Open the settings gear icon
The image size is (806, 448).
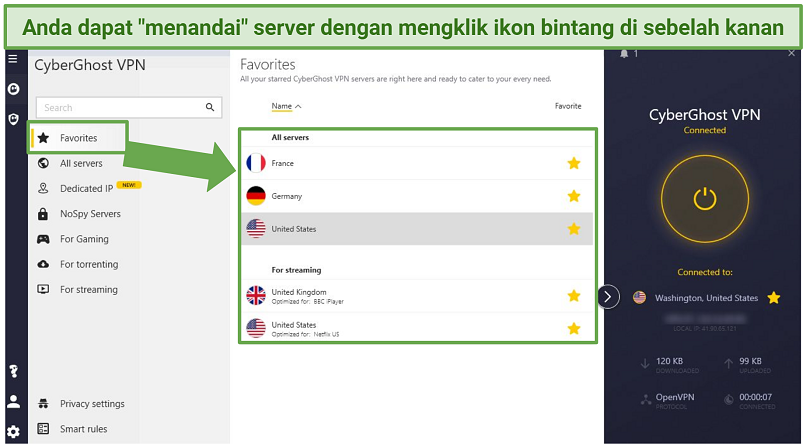click(13, 432)
